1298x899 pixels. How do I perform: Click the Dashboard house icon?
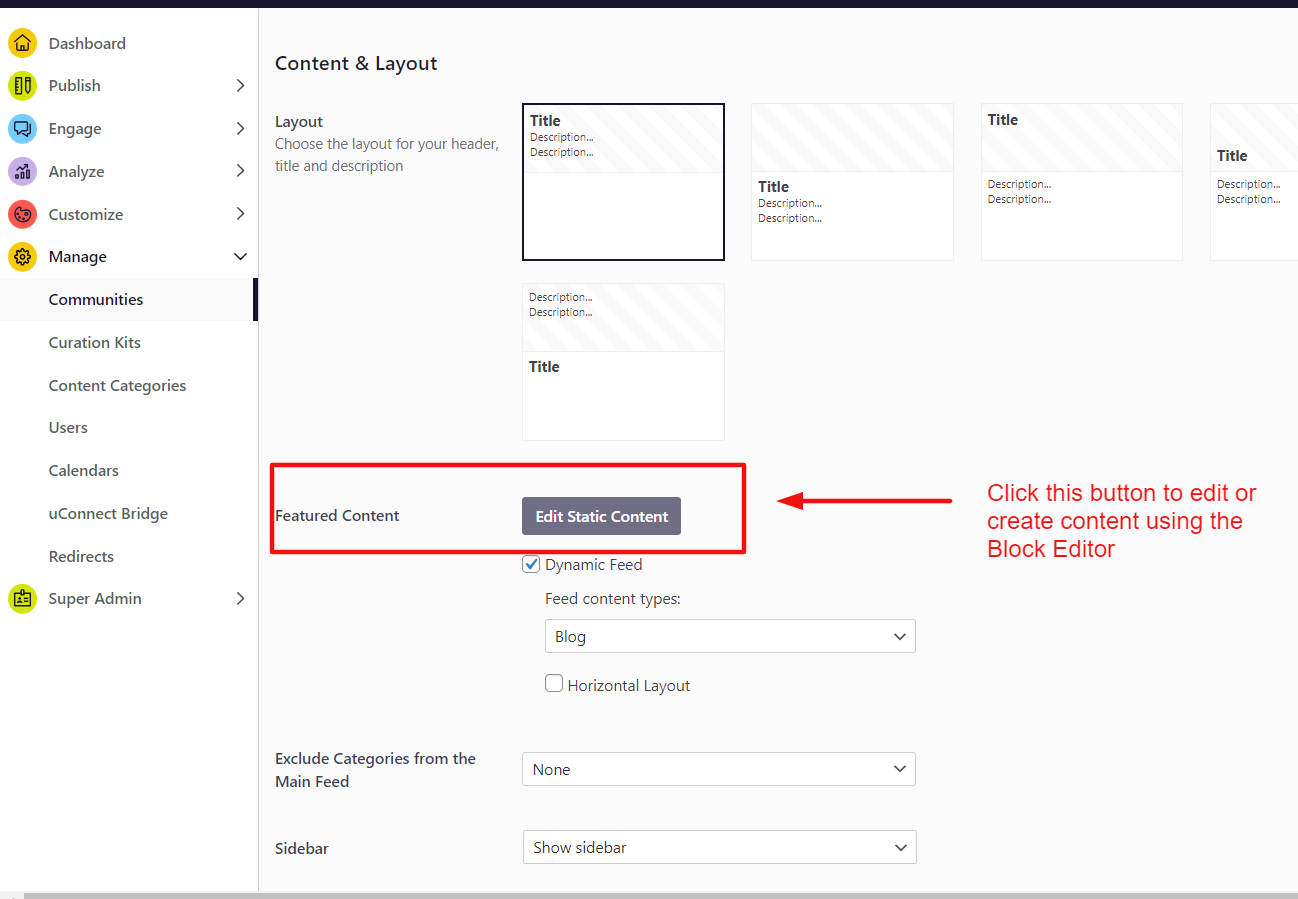point(22,43)
